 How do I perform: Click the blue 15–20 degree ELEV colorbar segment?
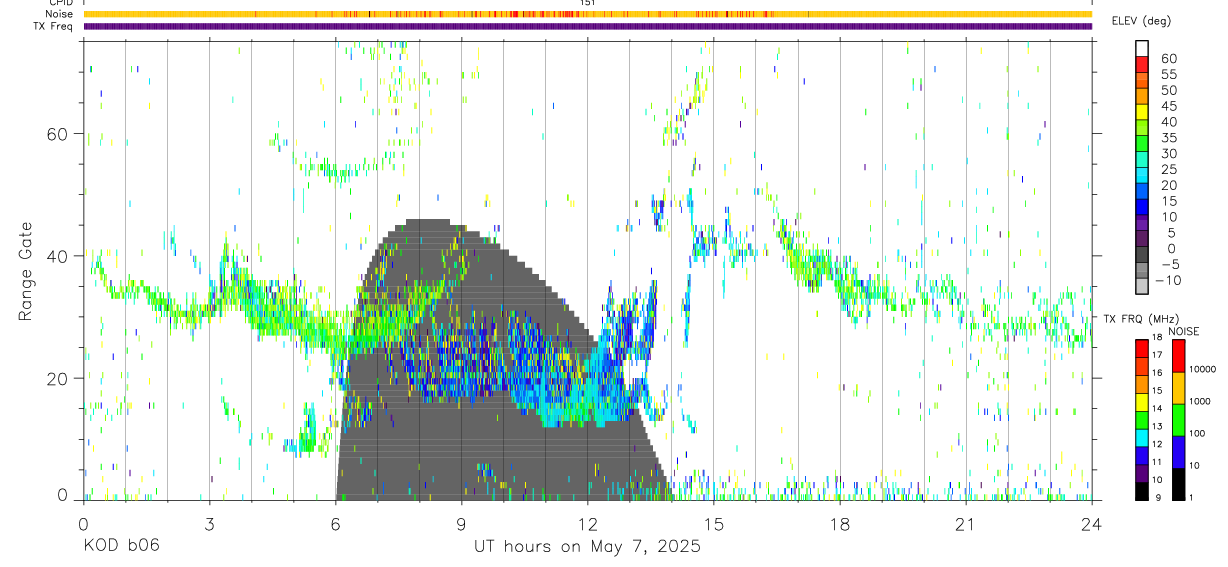coord(1142,193)
